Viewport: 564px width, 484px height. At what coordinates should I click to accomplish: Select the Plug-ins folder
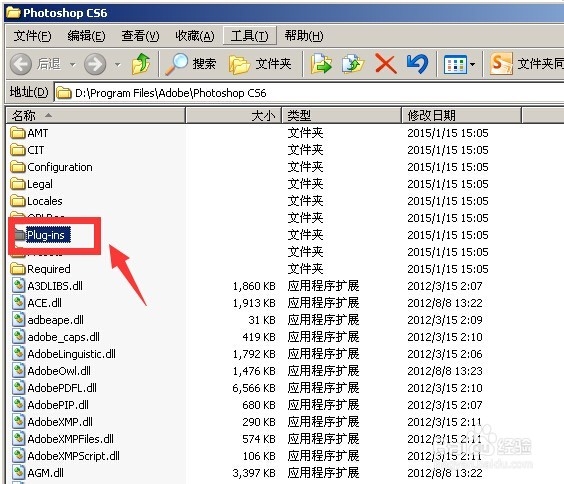pyautogui.click(x=42, y=235)
